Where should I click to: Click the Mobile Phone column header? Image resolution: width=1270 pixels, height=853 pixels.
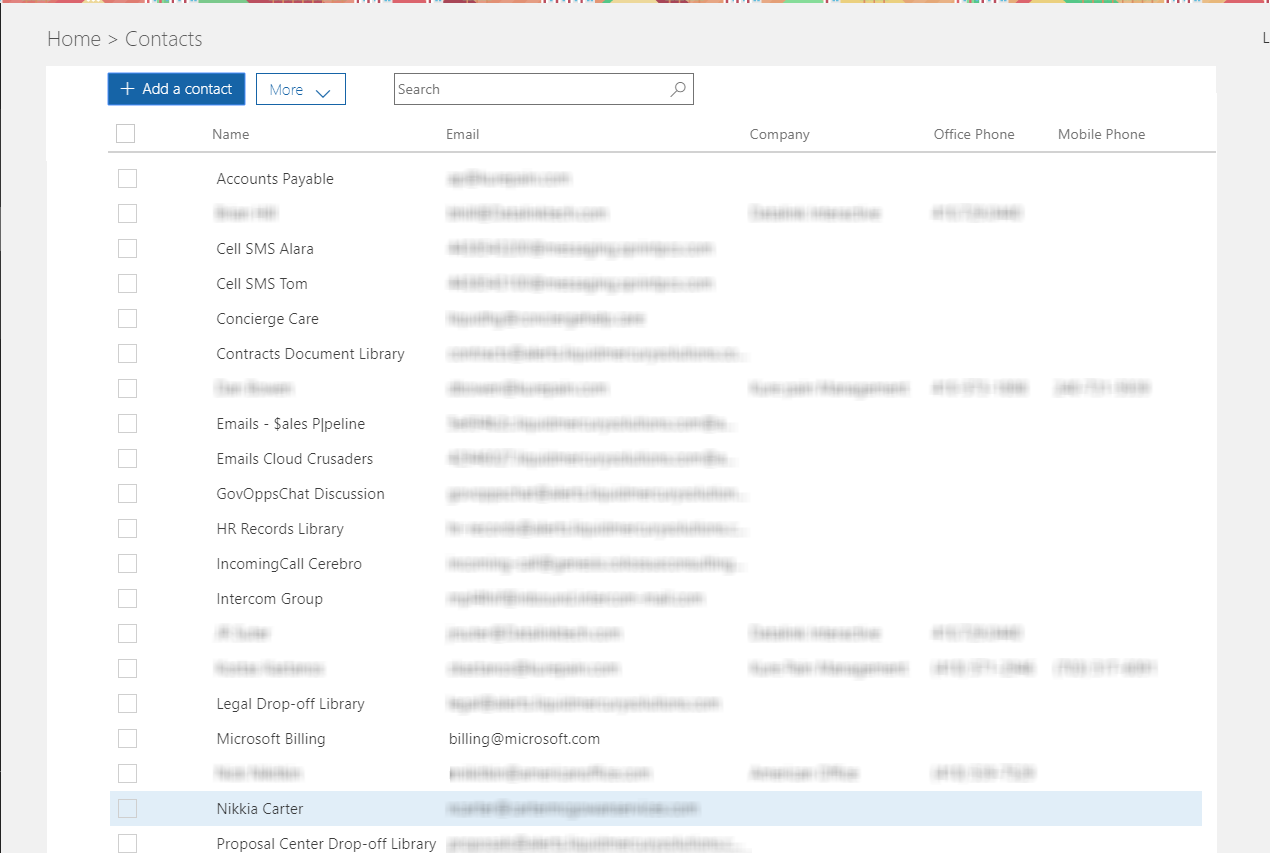(1102, 134)
